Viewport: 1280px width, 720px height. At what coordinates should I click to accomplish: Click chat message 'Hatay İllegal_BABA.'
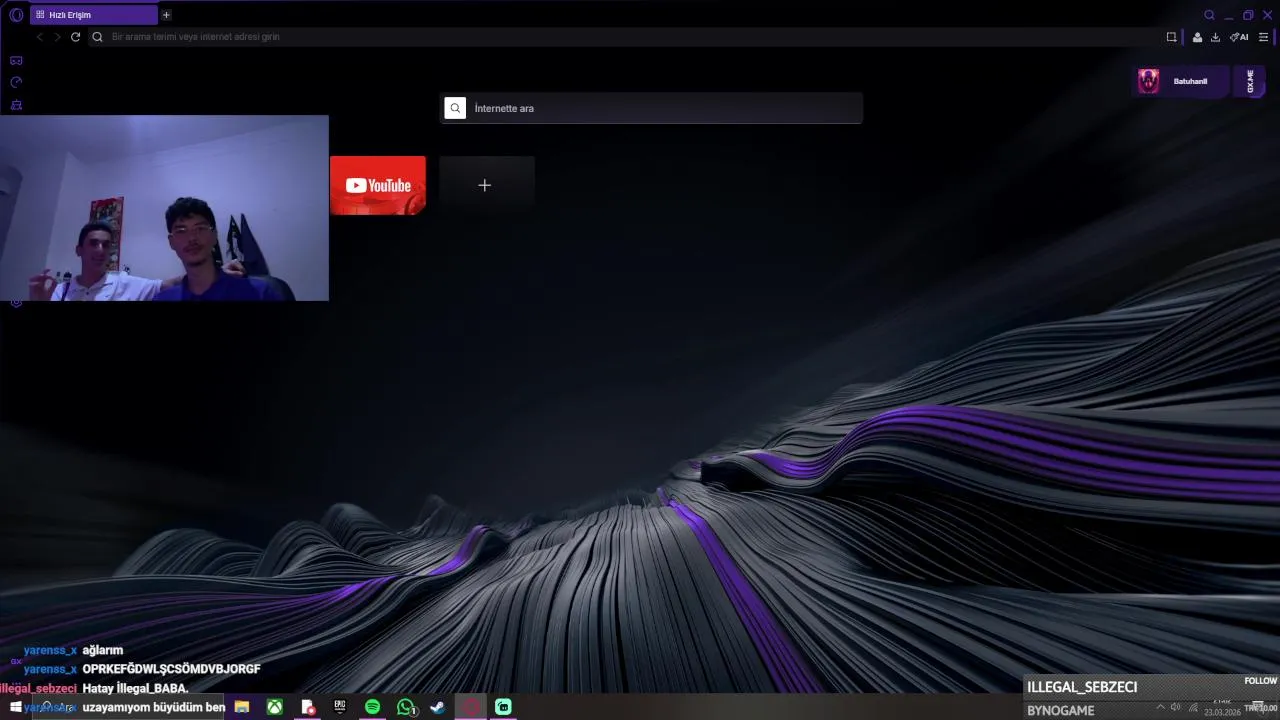135,688
